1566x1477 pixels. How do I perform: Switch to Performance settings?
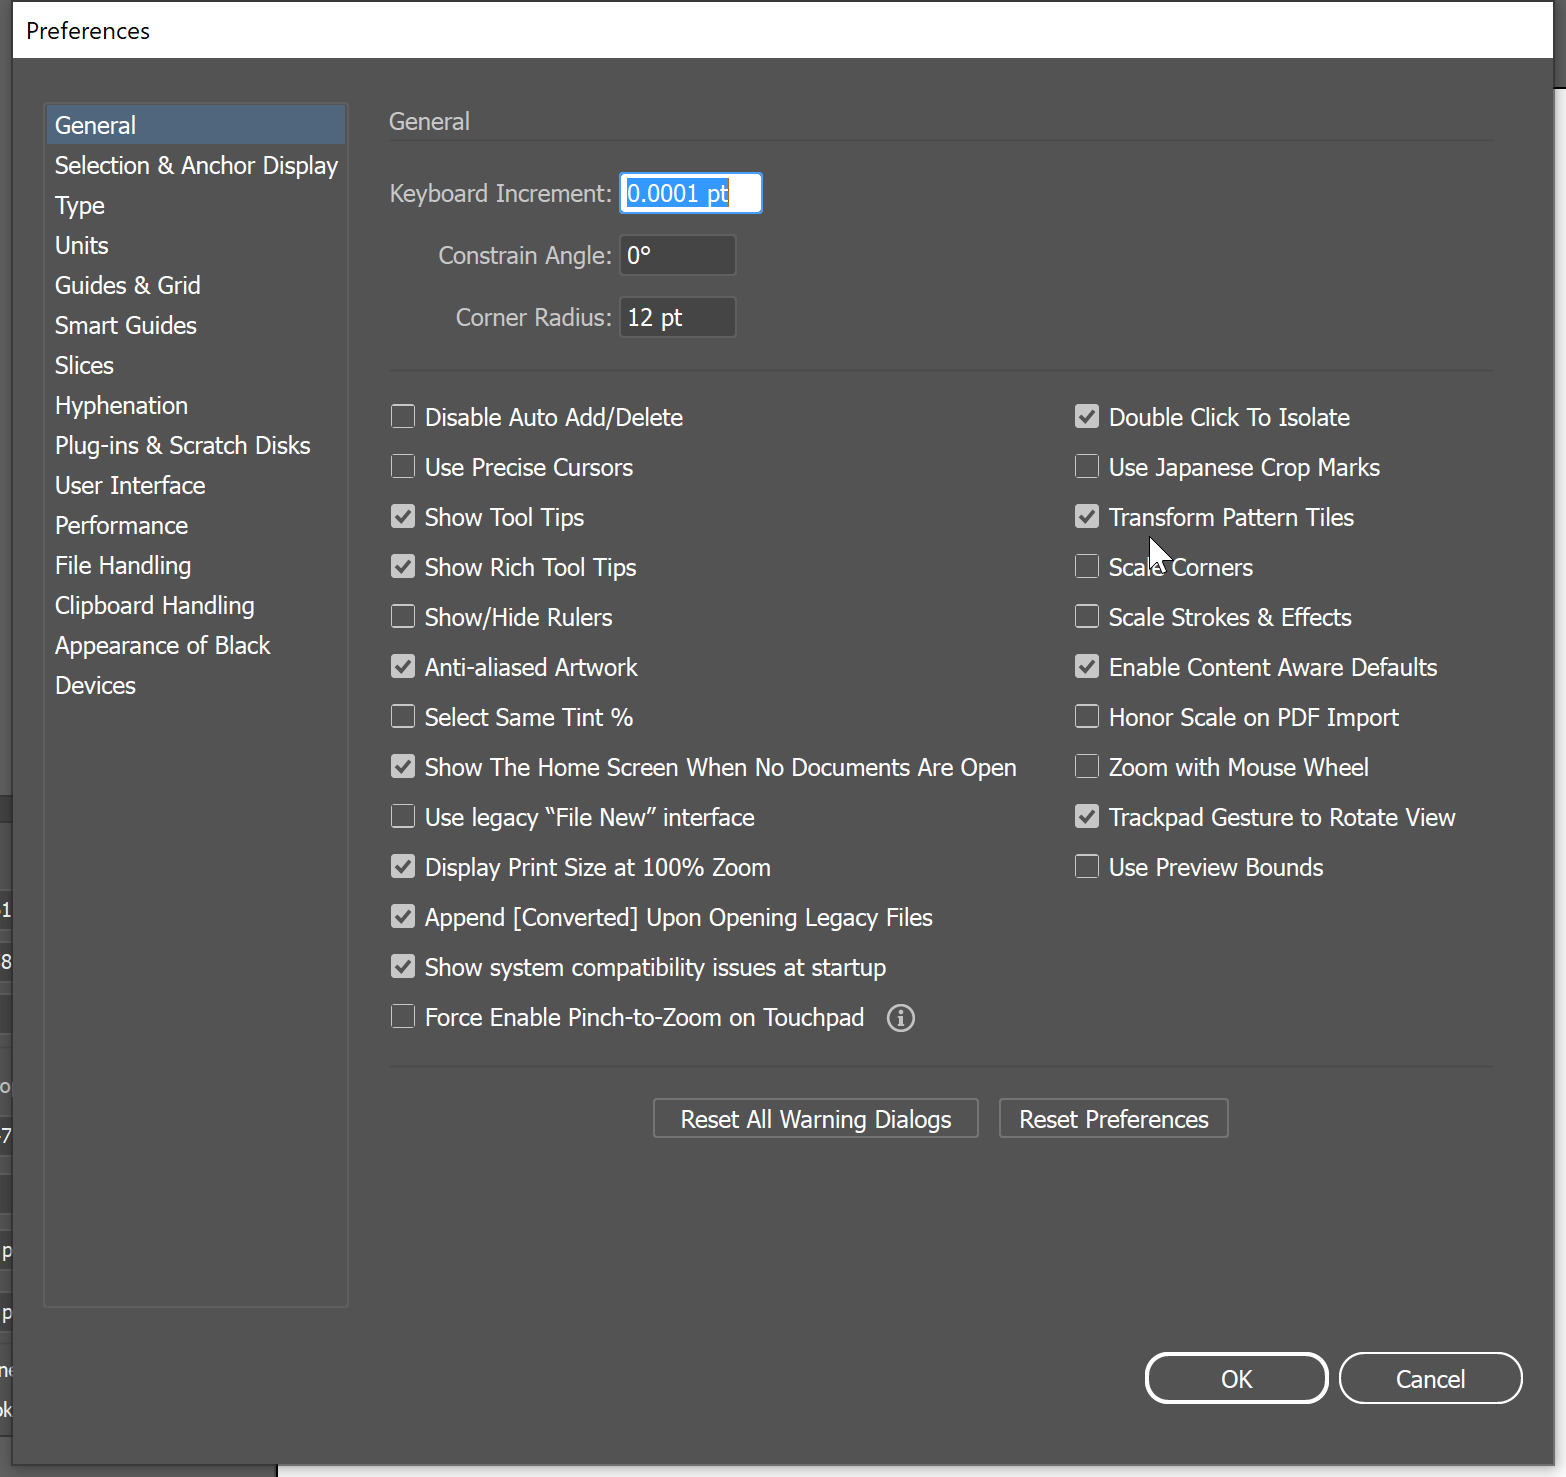click(120, 525)
